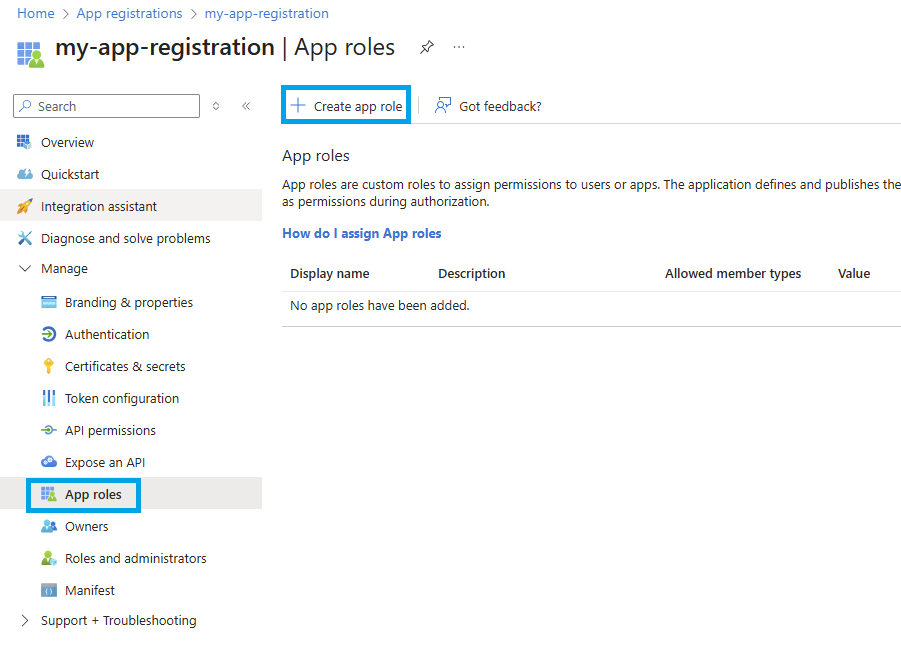Viewport: 901px width, 671px height.
Task: Go to API permissions
Action: pyautogui.click(x=131, y=430)
